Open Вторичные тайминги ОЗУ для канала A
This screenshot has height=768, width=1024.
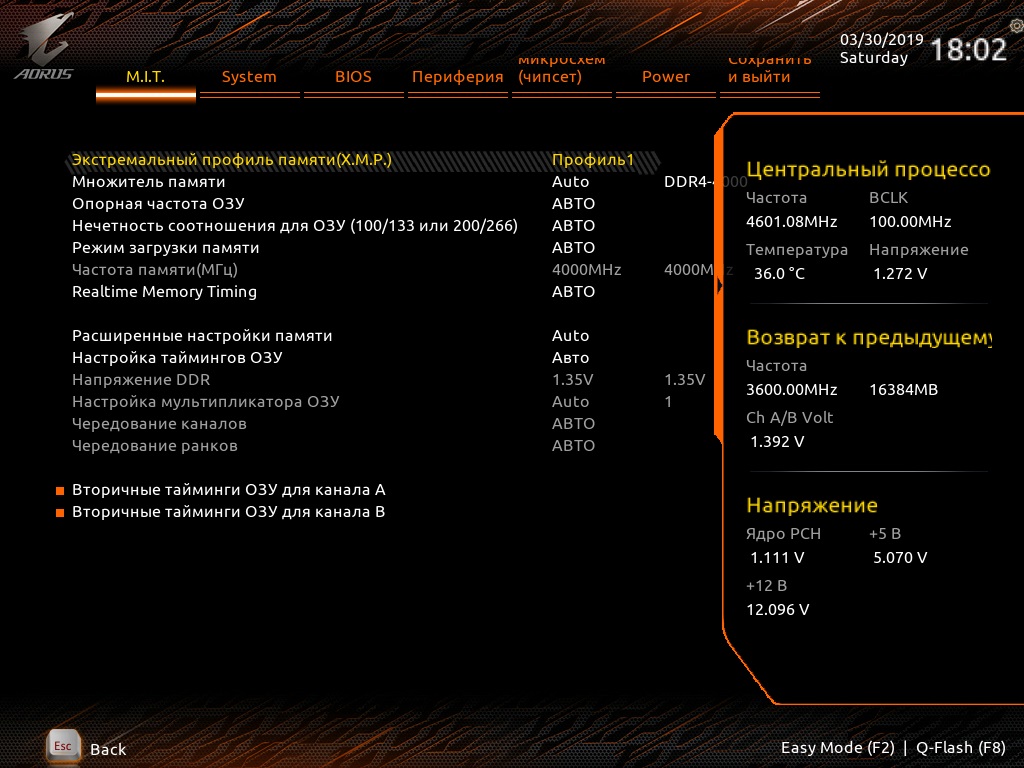click(229, 490)
